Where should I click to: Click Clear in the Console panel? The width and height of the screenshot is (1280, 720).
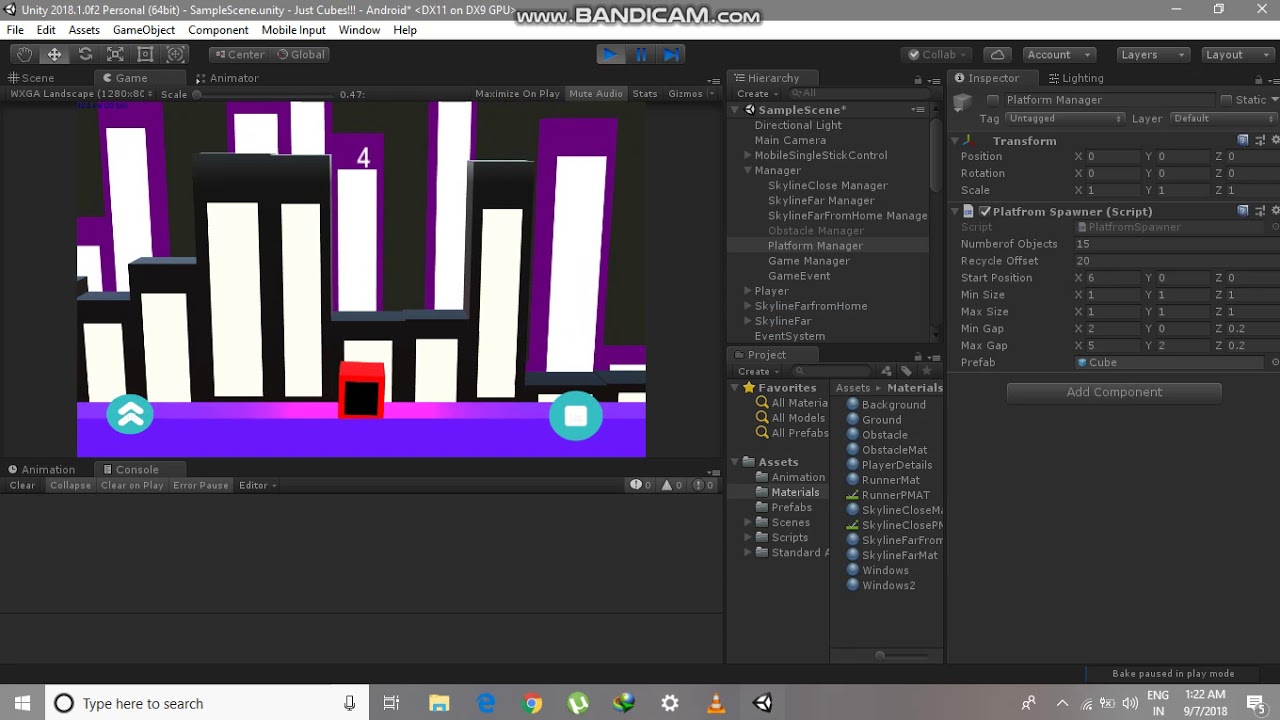coord(21,485)
